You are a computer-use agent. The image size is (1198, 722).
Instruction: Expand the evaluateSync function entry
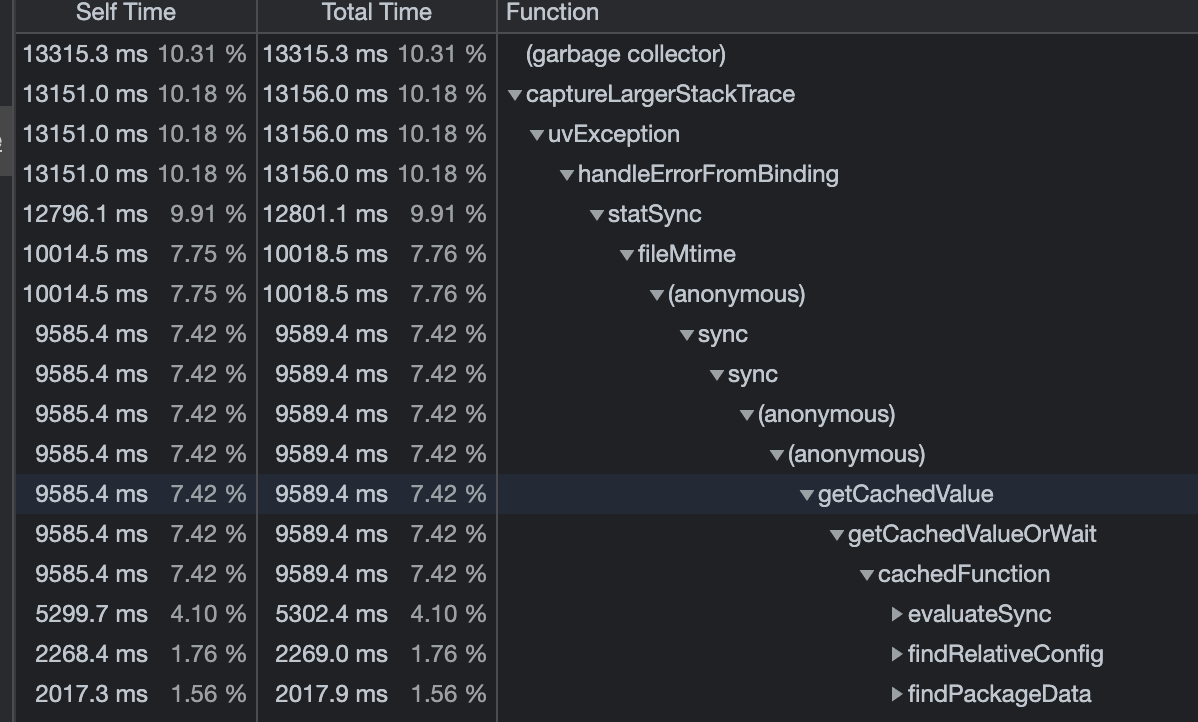pos(897,614)
